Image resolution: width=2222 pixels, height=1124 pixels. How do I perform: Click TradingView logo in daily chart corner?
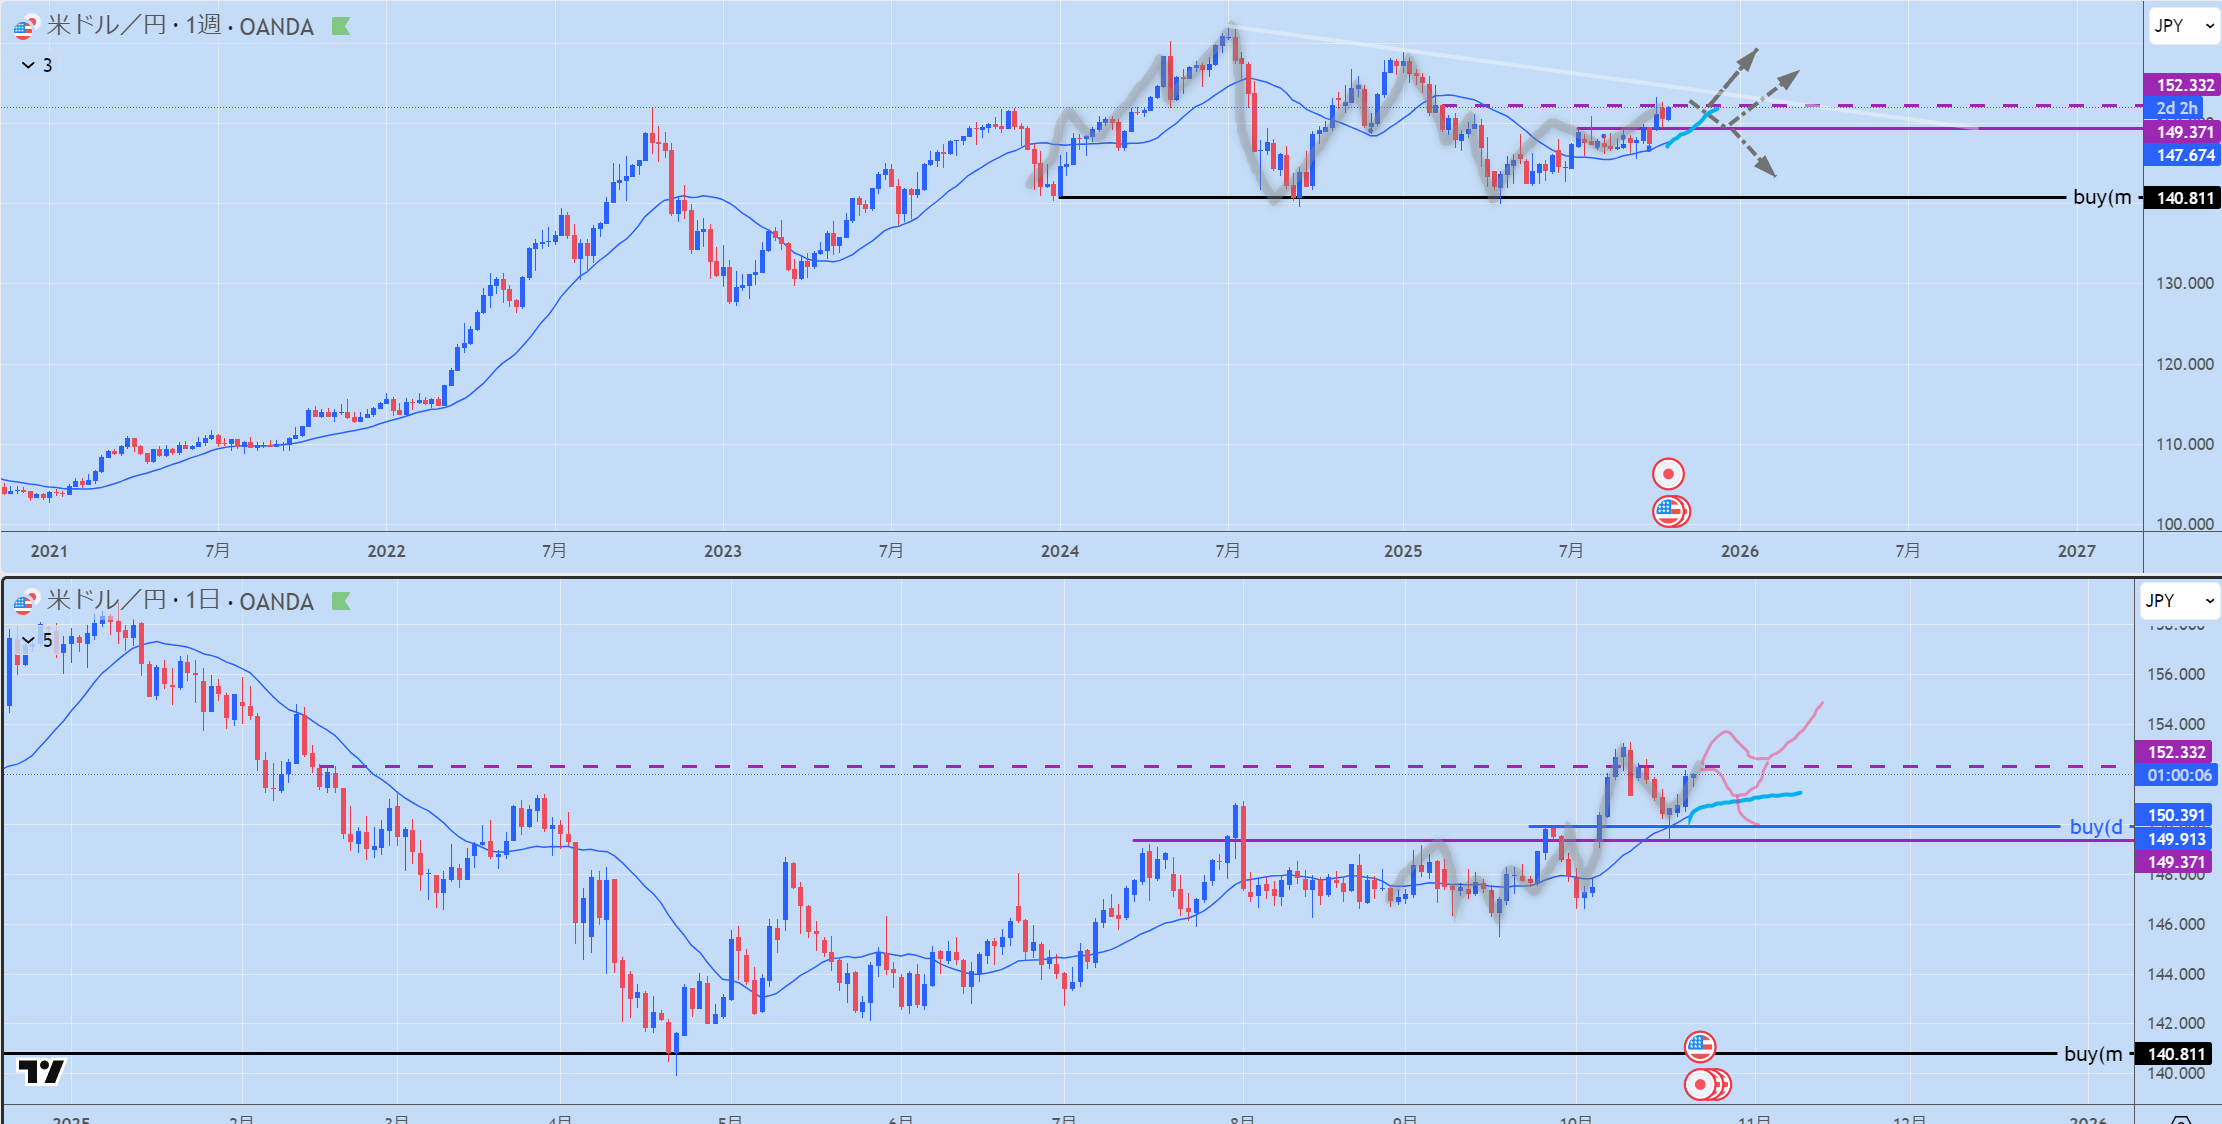click(x=41, y=1072)
